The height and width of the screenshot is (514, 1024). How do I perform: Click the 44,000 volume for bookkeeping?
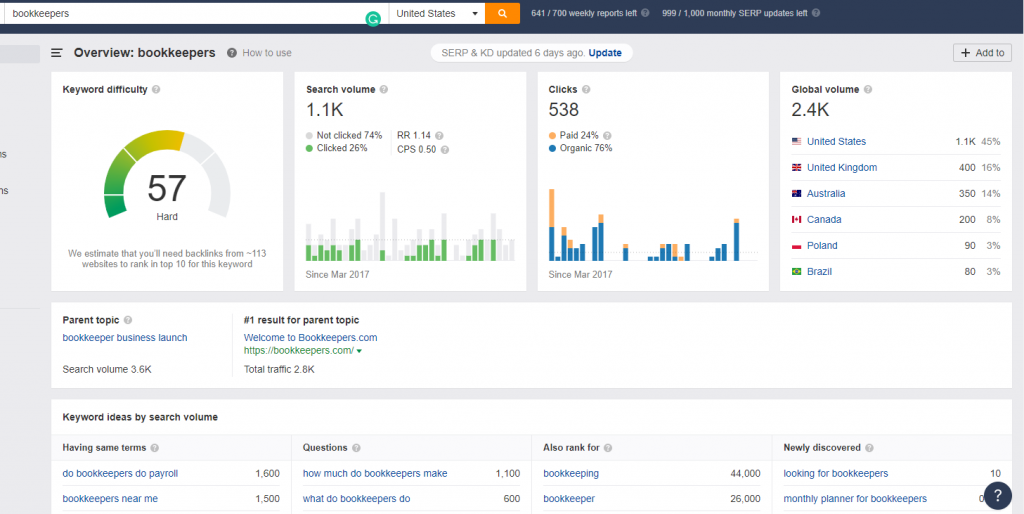(x=745, y=474)
